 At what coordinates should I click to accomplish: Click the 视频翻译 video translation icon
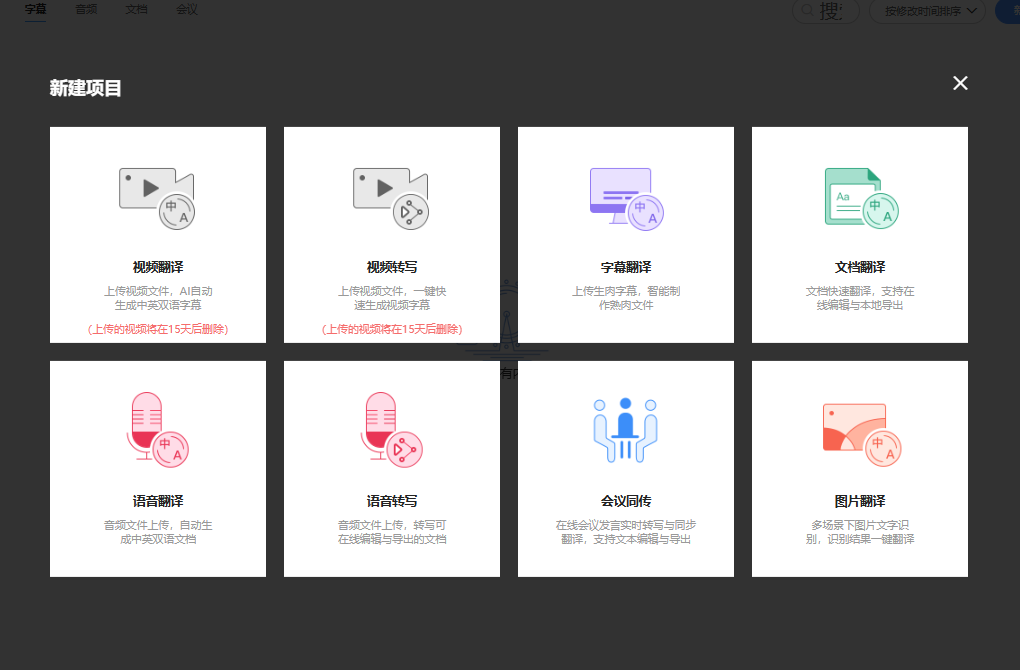[157, 198]
